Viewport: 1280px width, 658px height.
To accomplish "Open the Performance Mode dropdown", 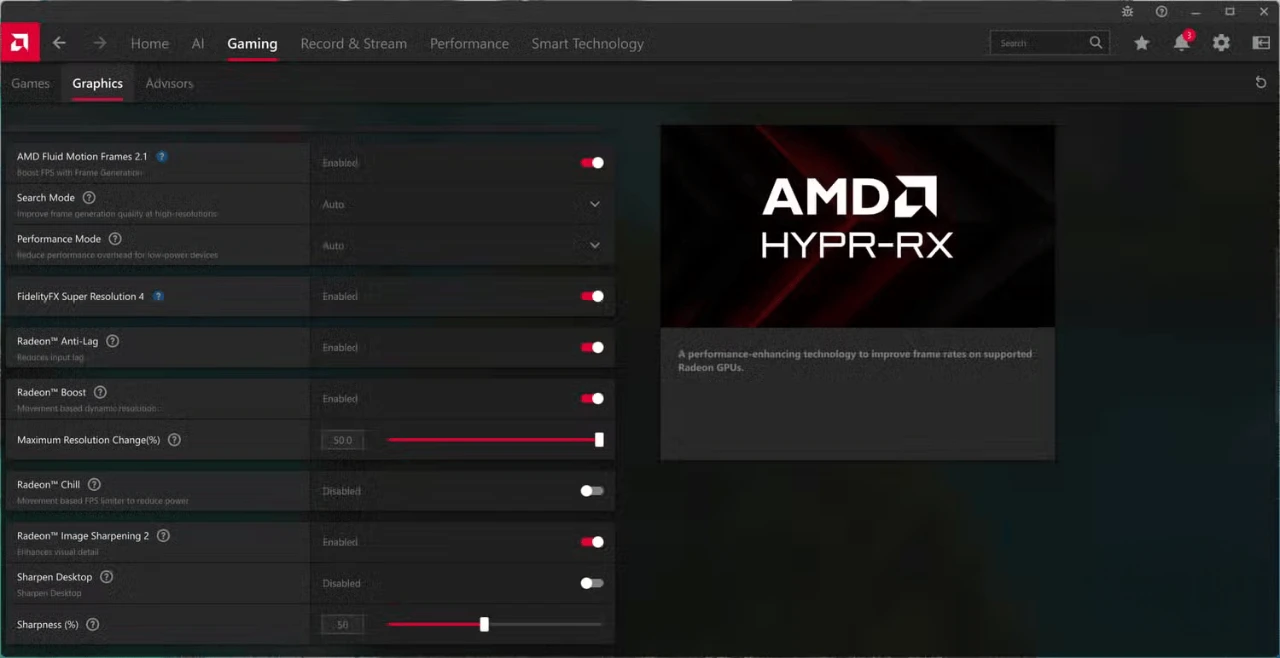I will pyautogui.click(x=595, y=245).
